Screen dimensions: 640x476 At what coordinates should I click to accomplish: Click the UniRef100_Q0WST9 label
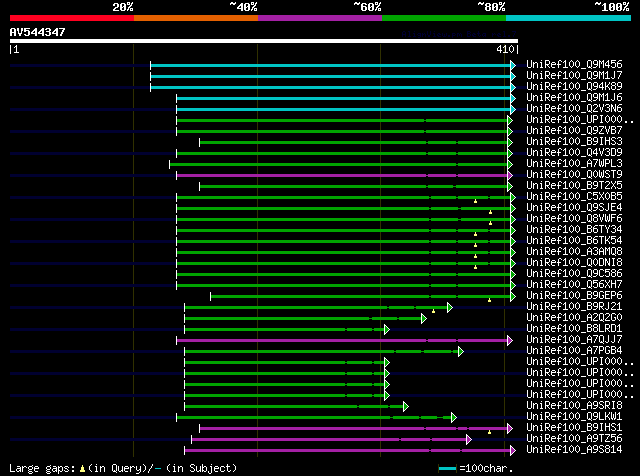(x=574, y=175)
